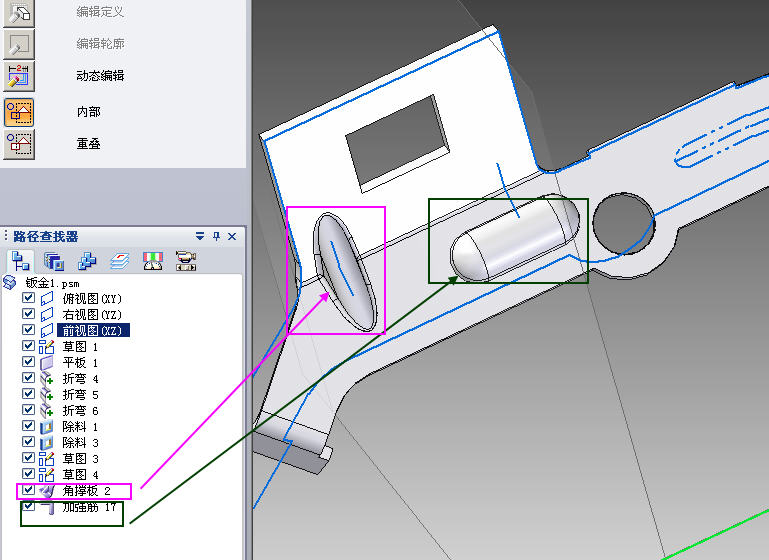Toggle the 折弯 4 checkbox
This screenshot has height=560, width=769.
coord(28,378)
